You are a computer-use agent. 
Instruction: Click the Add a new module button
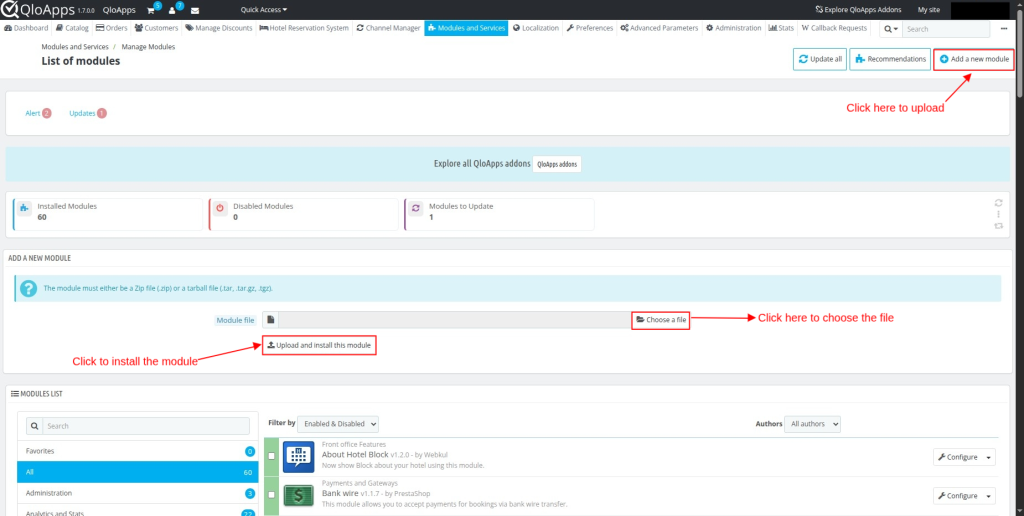click(x=974, y=59)
